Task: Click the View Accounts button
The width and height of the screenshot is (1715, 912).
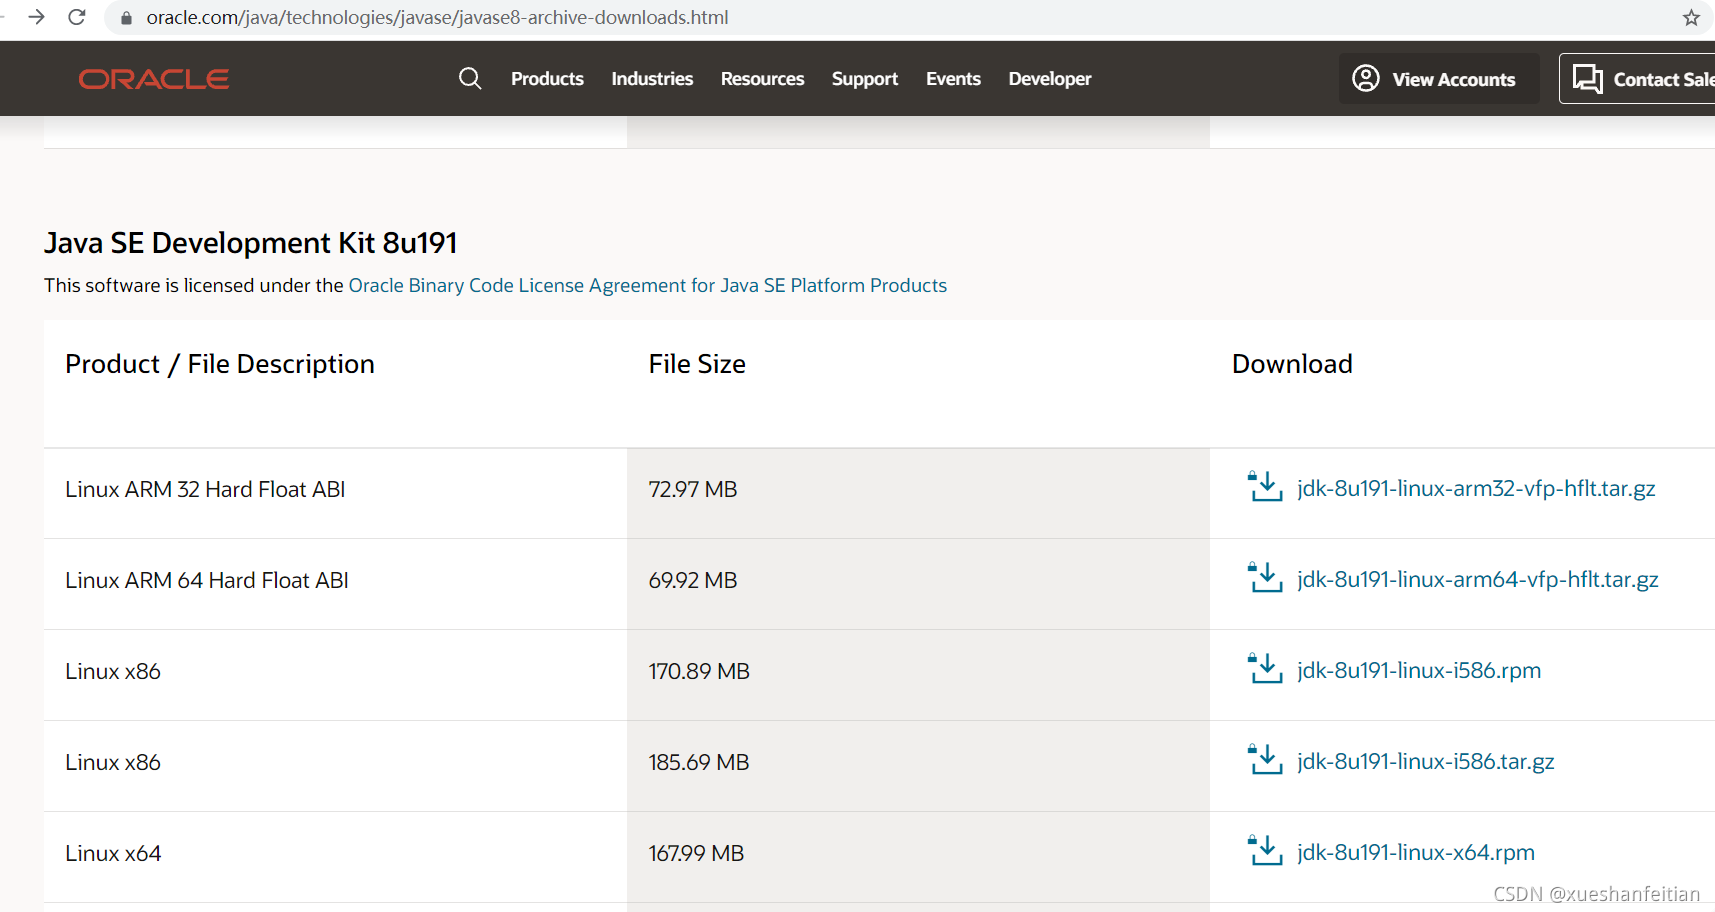Action: click(1439, 79)
